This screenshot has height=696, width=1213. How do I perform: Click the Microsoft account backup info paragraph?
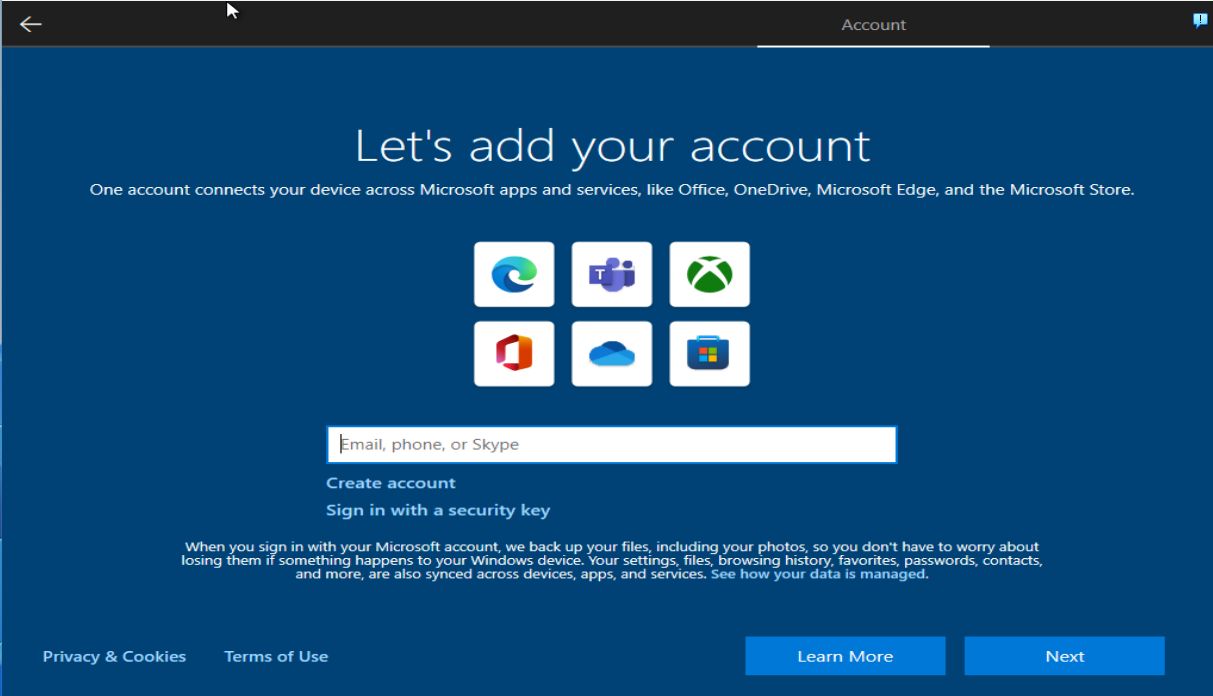pos(610,560)
